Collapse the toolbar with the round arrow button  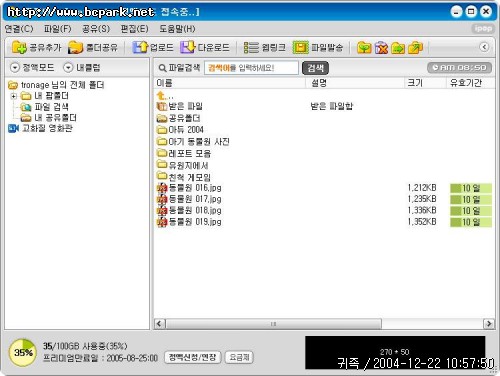click(484, 47)
